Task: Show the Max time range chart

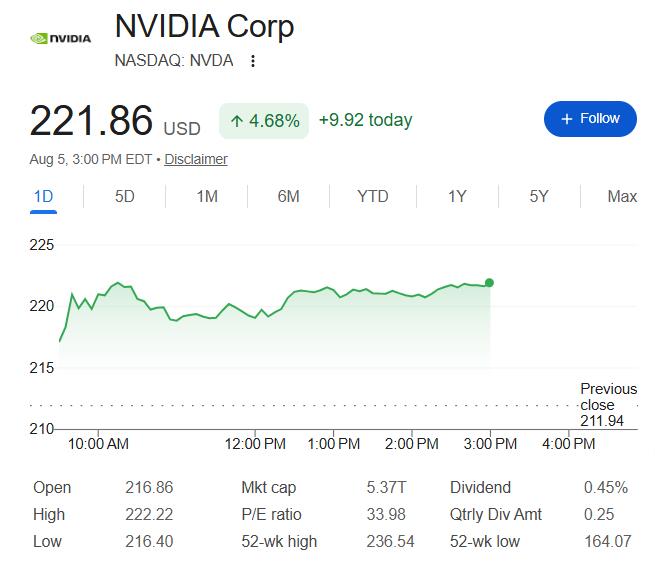Action: (x=622, y=196)
